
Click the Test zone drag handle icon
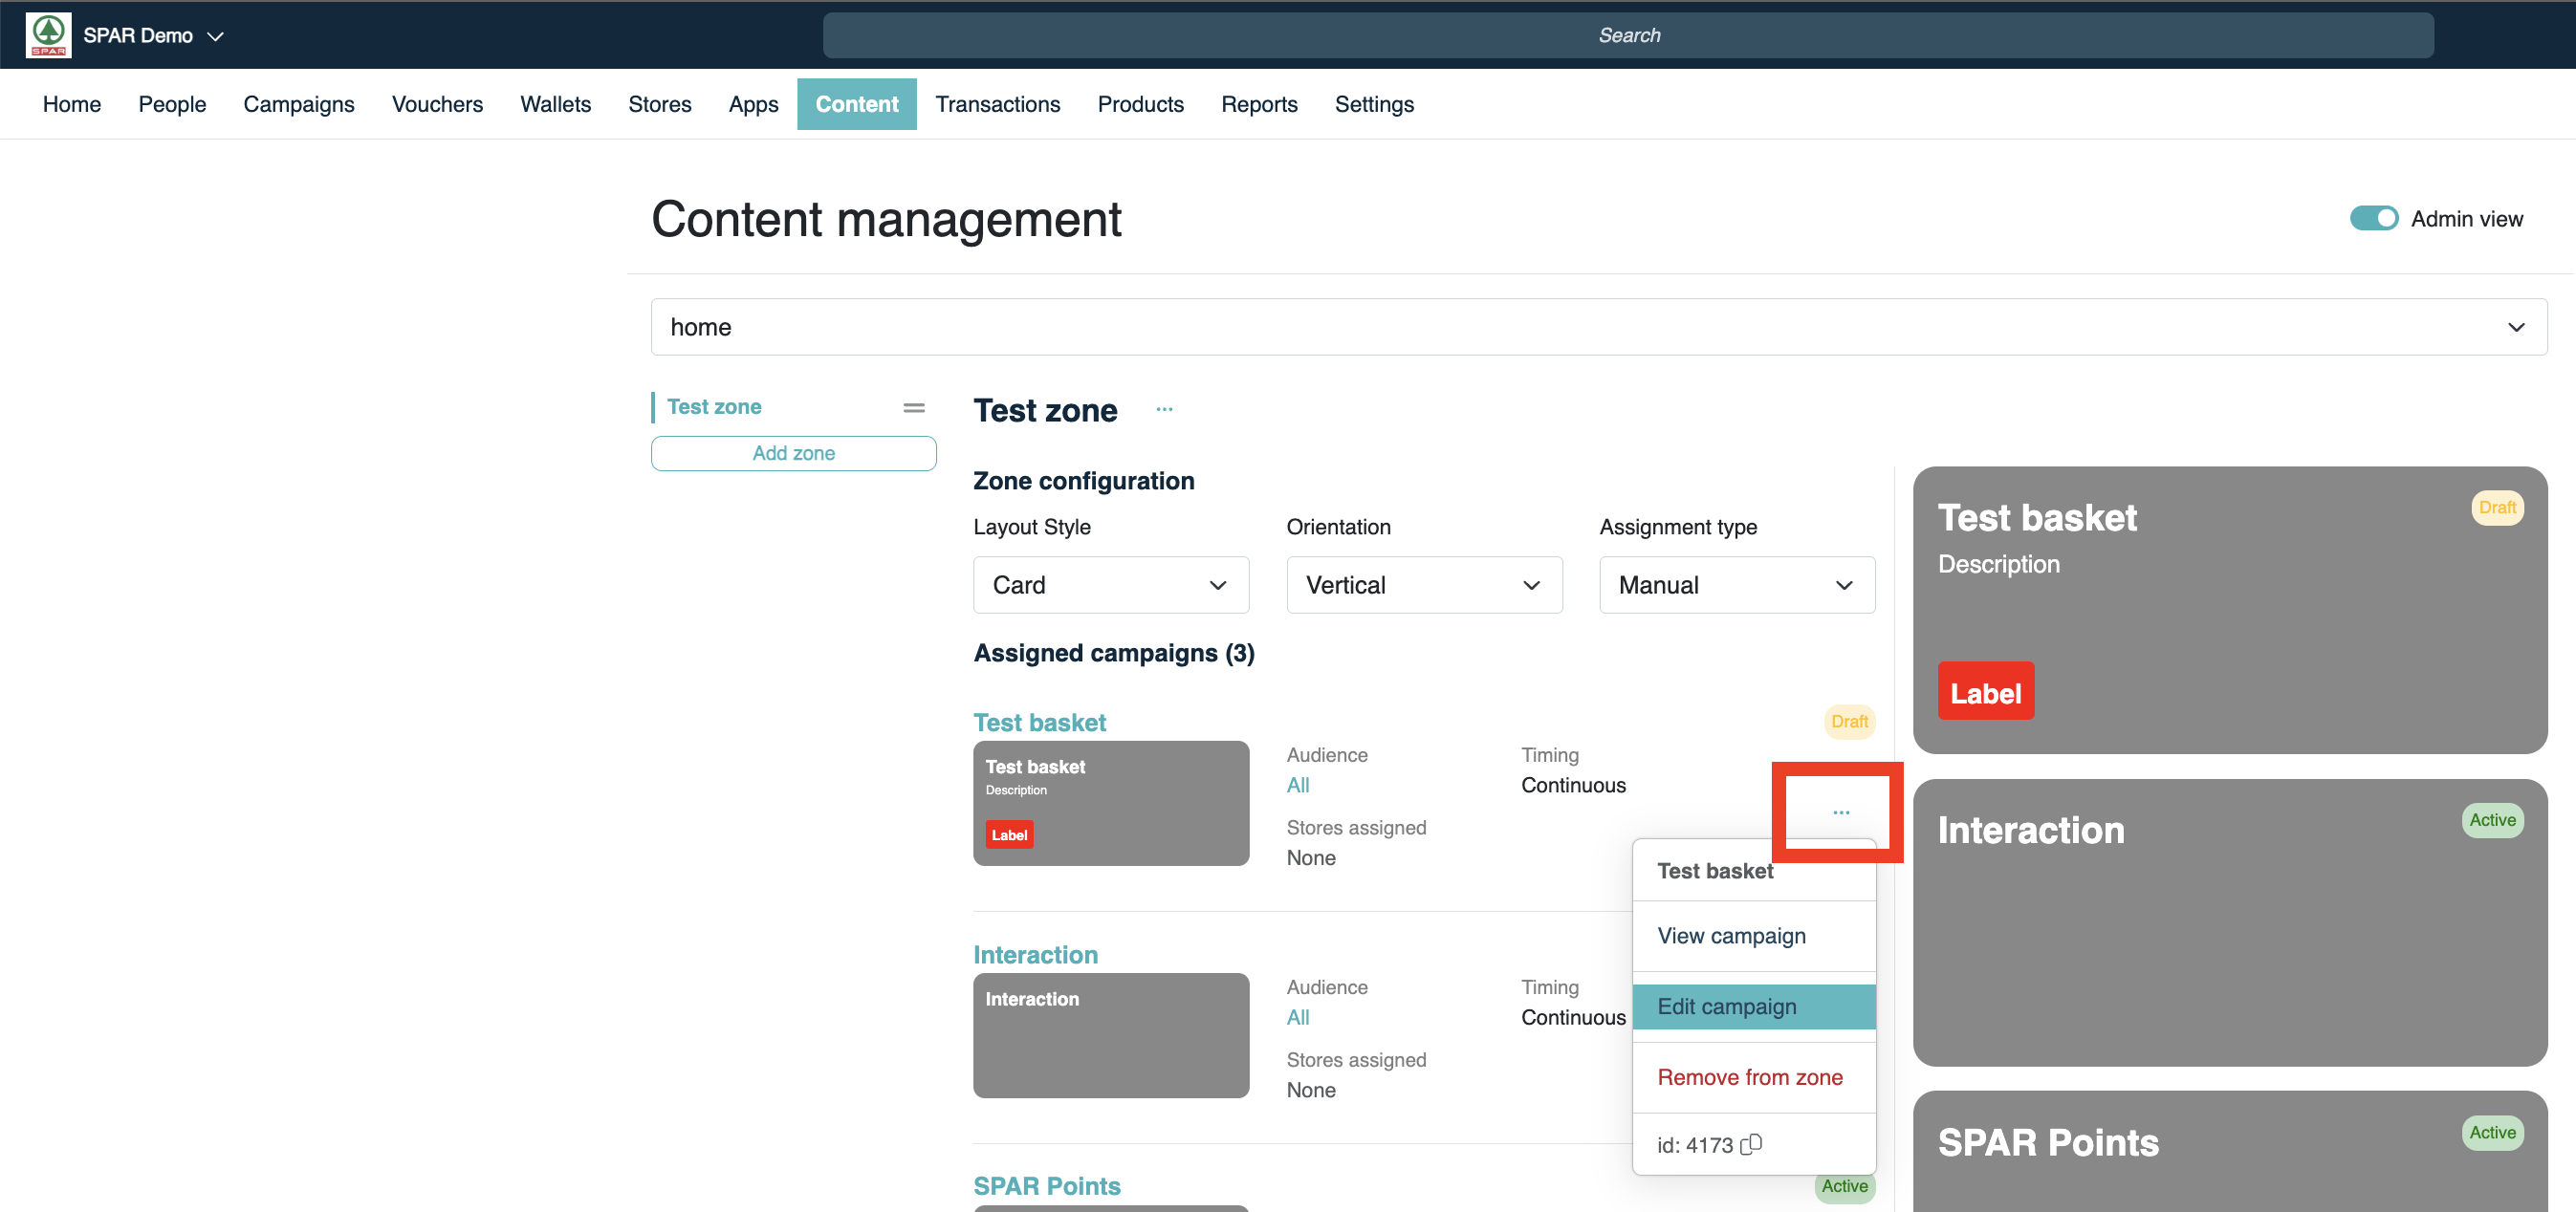click(x=913, y=408)
